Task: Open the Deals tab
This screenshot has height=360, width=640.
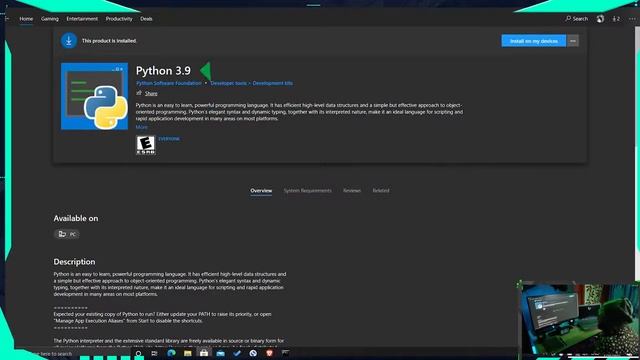Action: [x=146, y=19]
